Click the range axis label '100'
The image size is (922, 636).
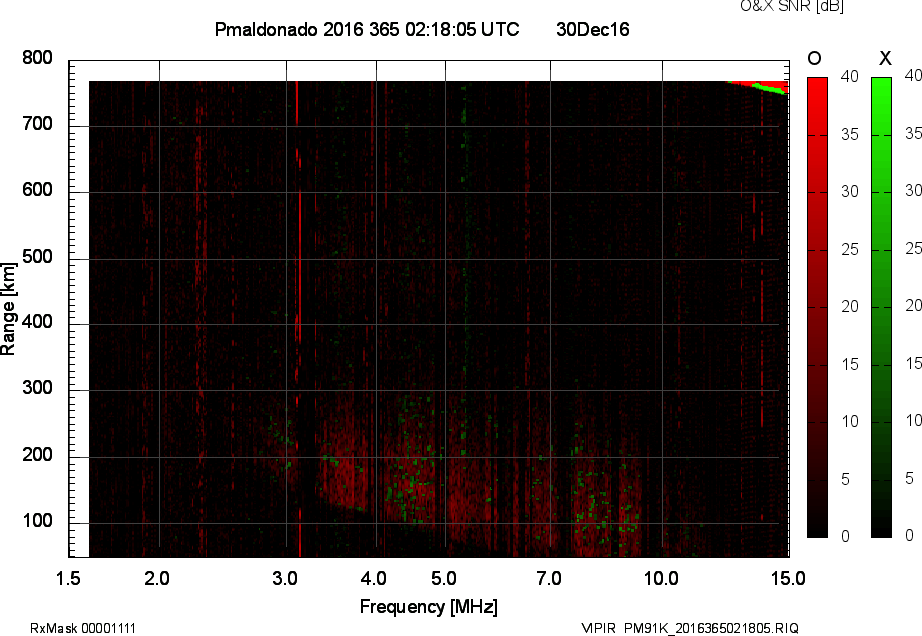38,521
